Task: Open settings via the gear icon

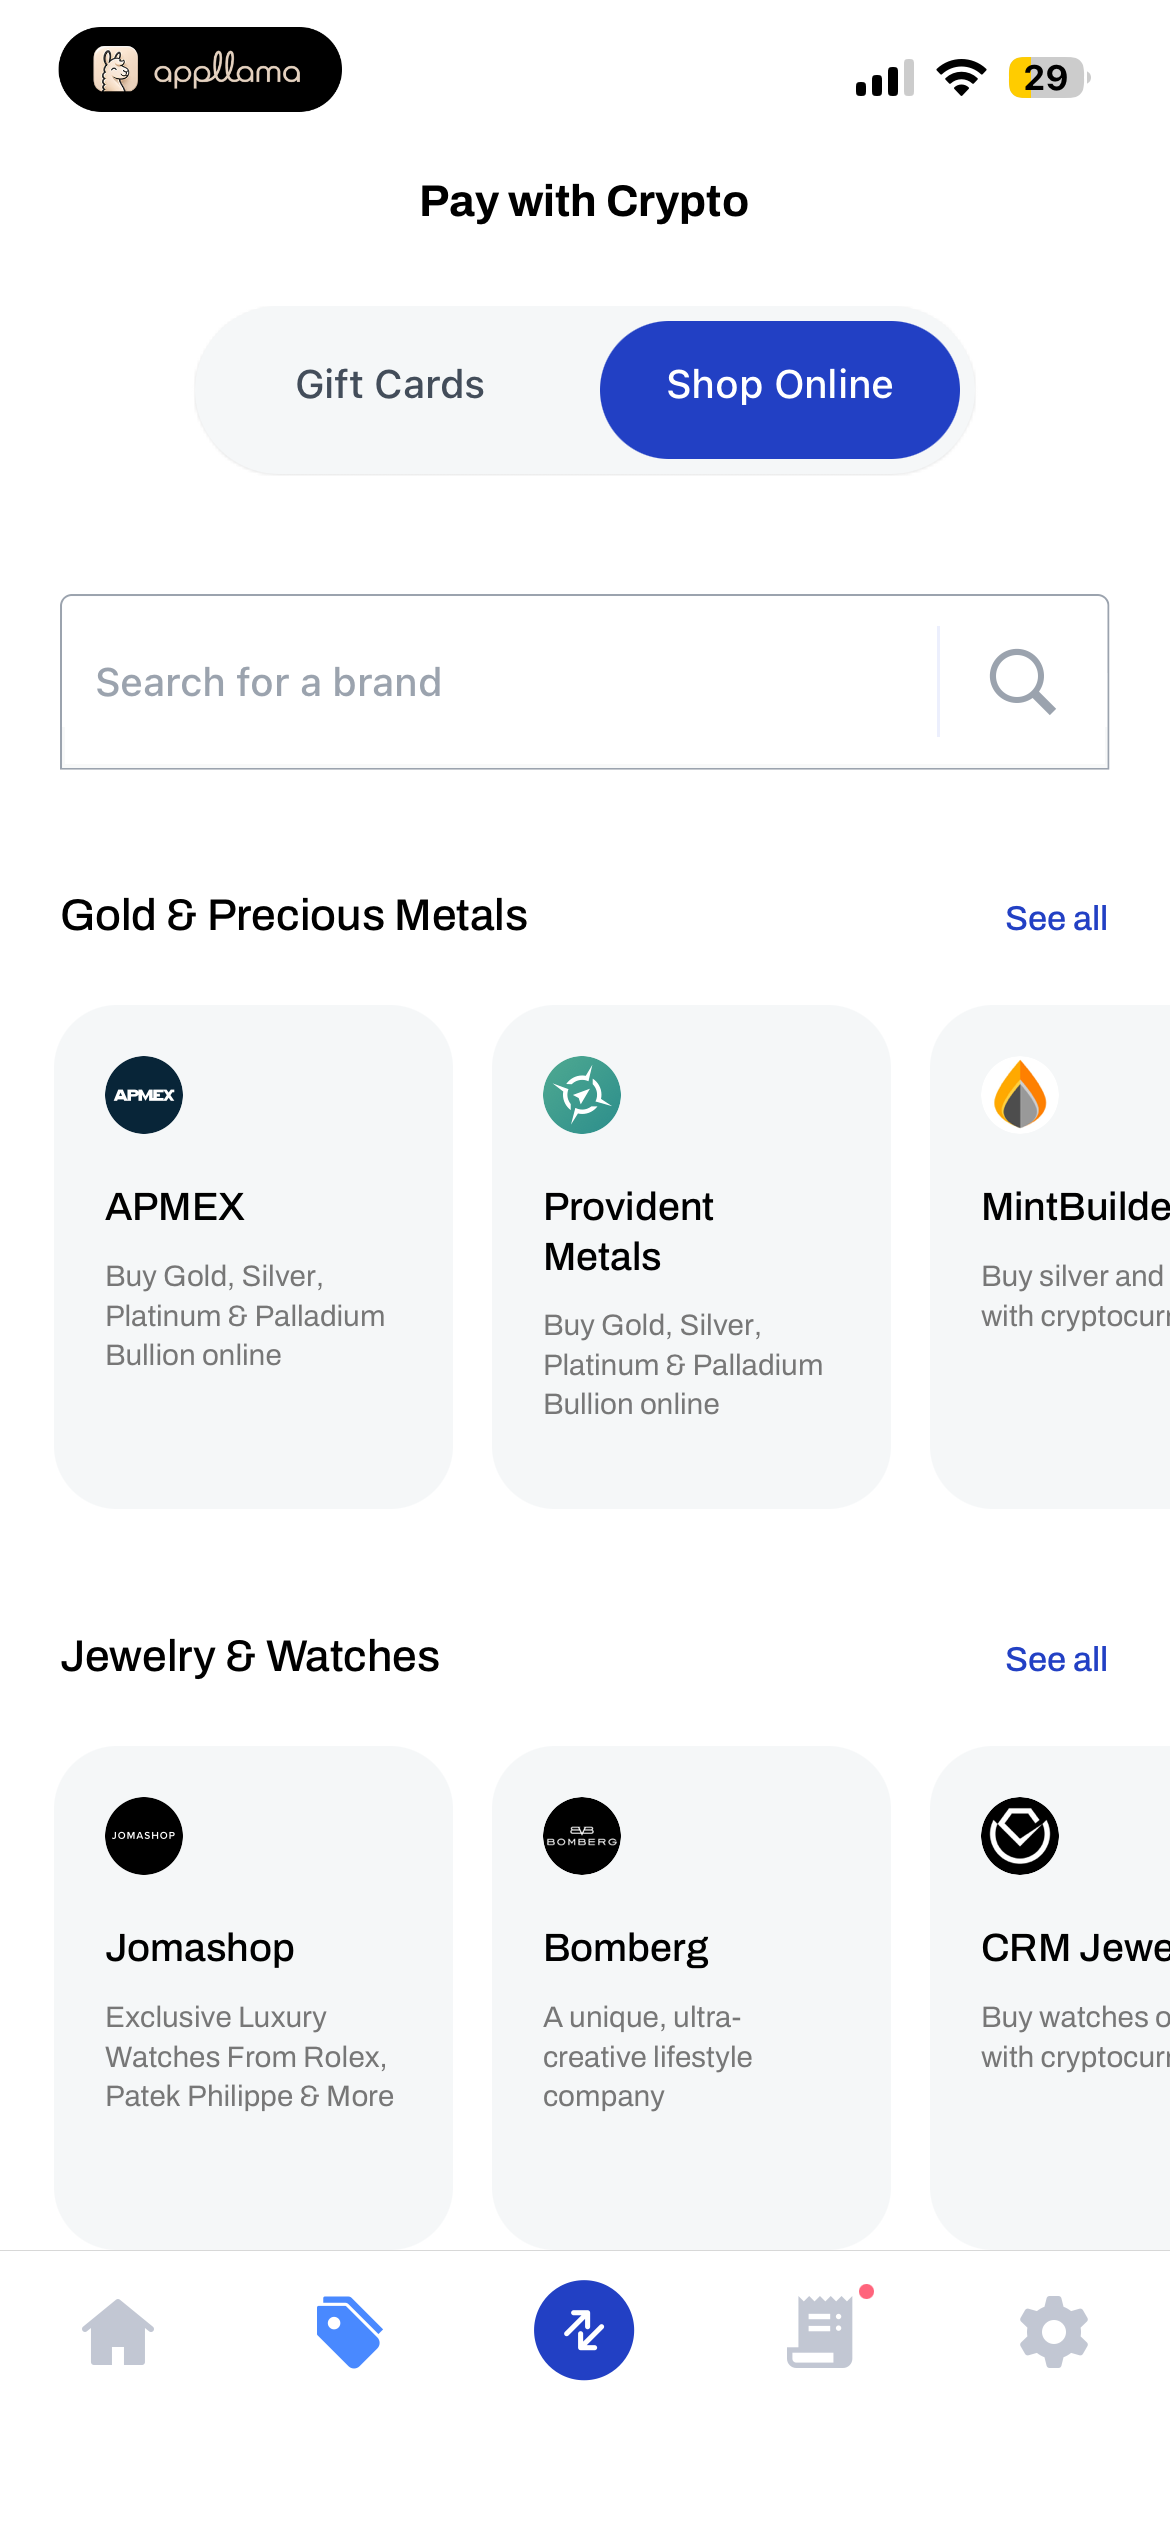Action: click(1054, 2331)
